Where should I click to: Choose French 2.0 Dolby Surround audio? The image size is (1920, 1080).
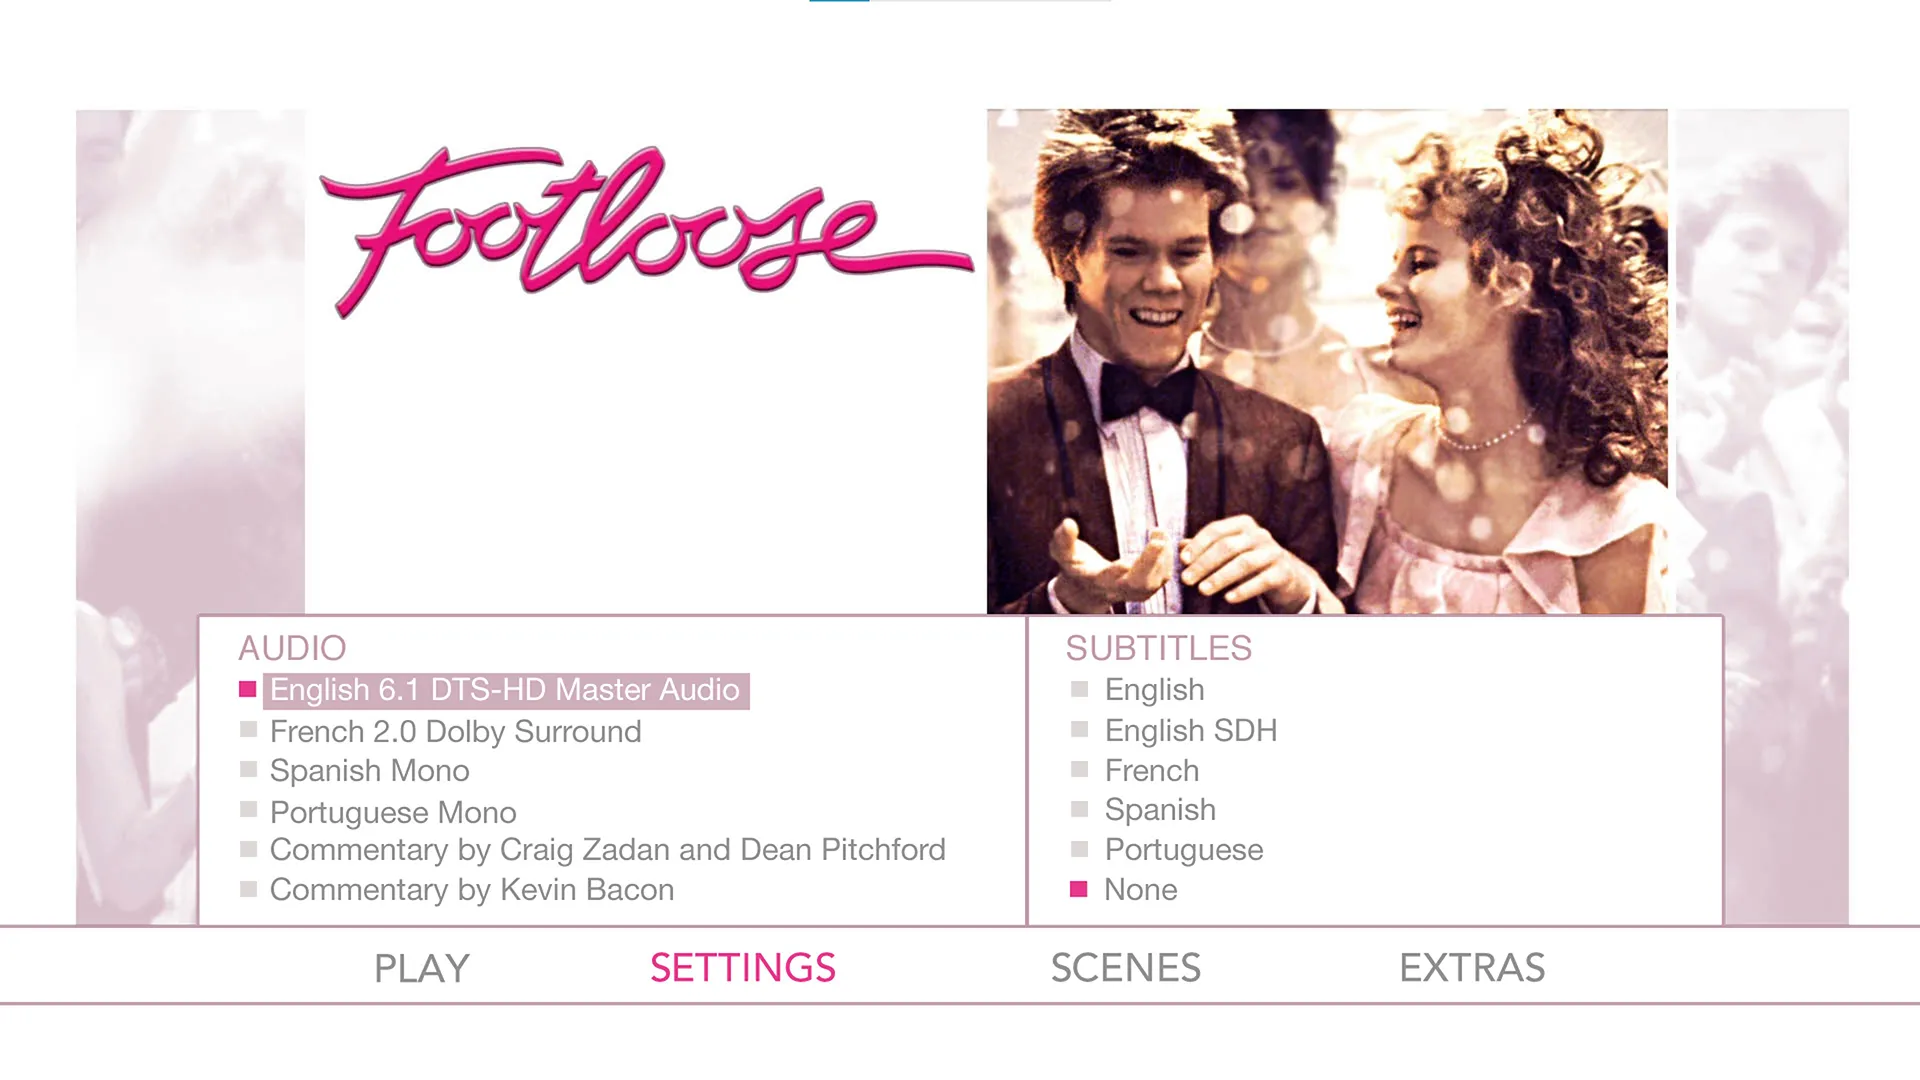click(x=455, y=732)
